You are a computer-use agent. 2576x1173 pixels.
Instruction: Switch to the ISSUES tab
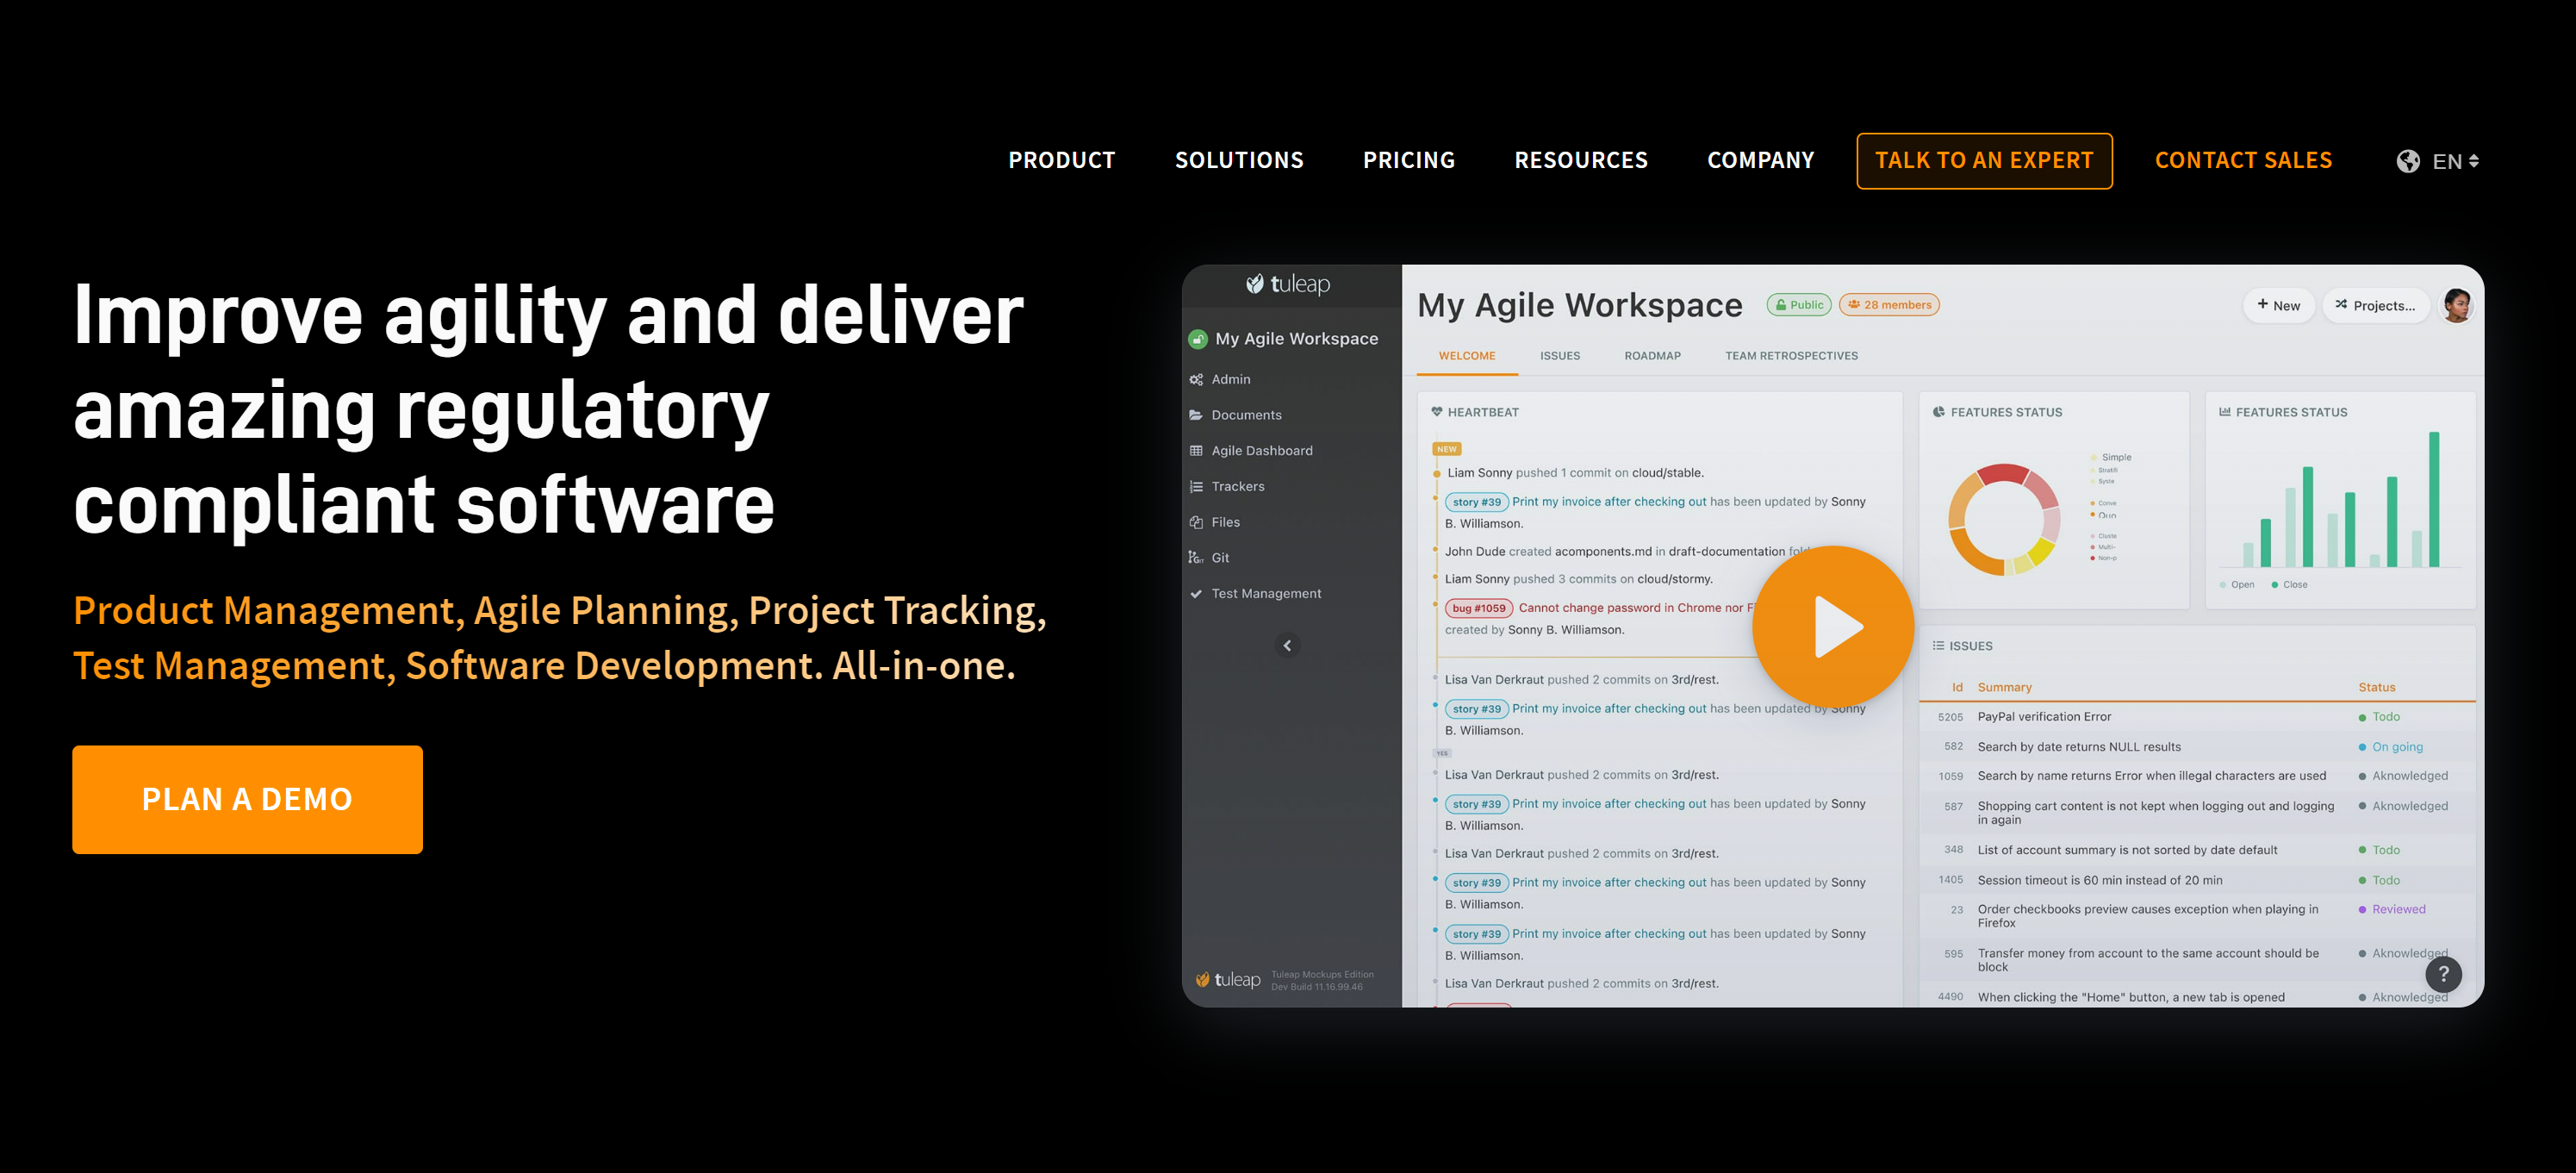coord(1560,356)
